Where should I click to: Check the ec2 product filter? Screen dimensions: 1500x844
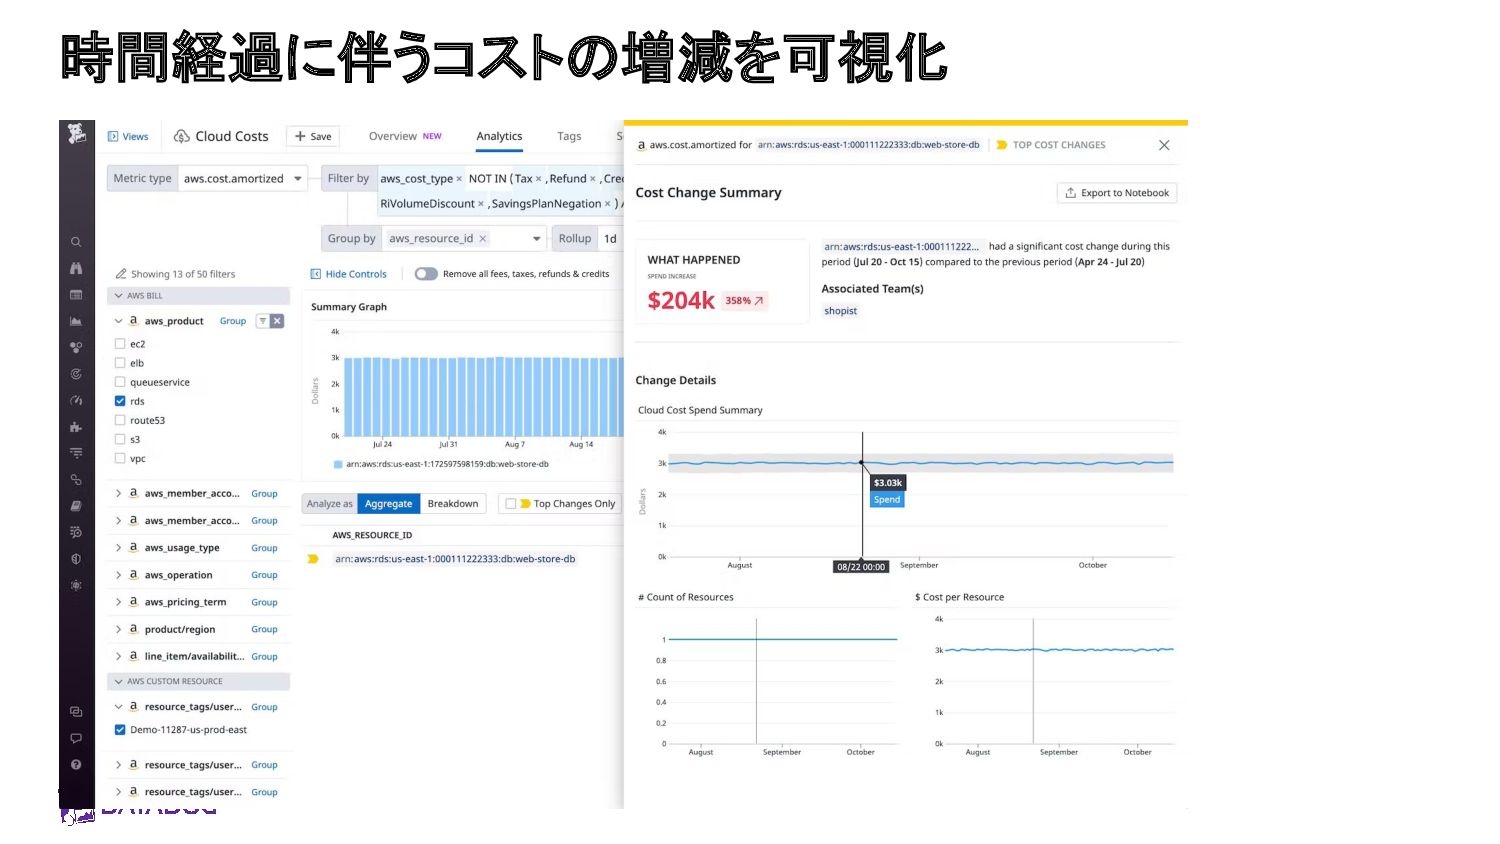point(120,344)
